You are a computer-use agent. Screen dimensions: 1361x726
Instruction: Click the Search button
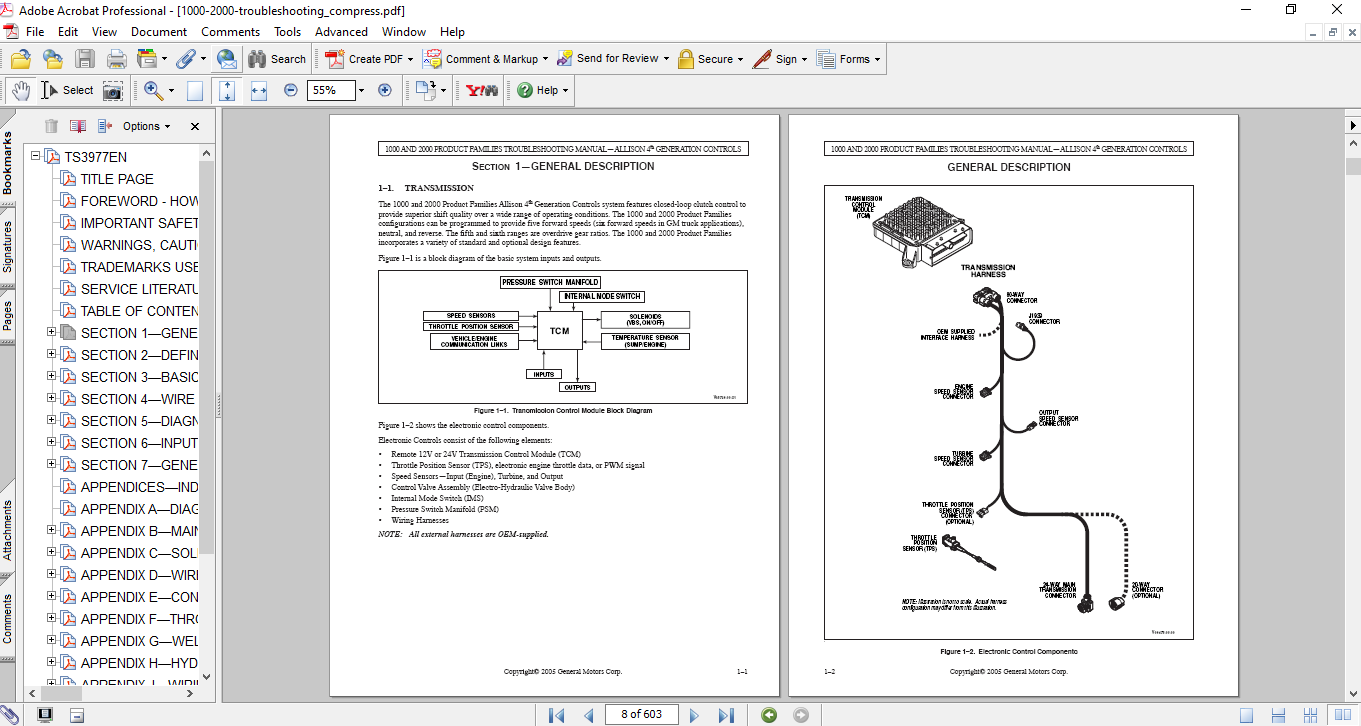click(x=277, y=59)
